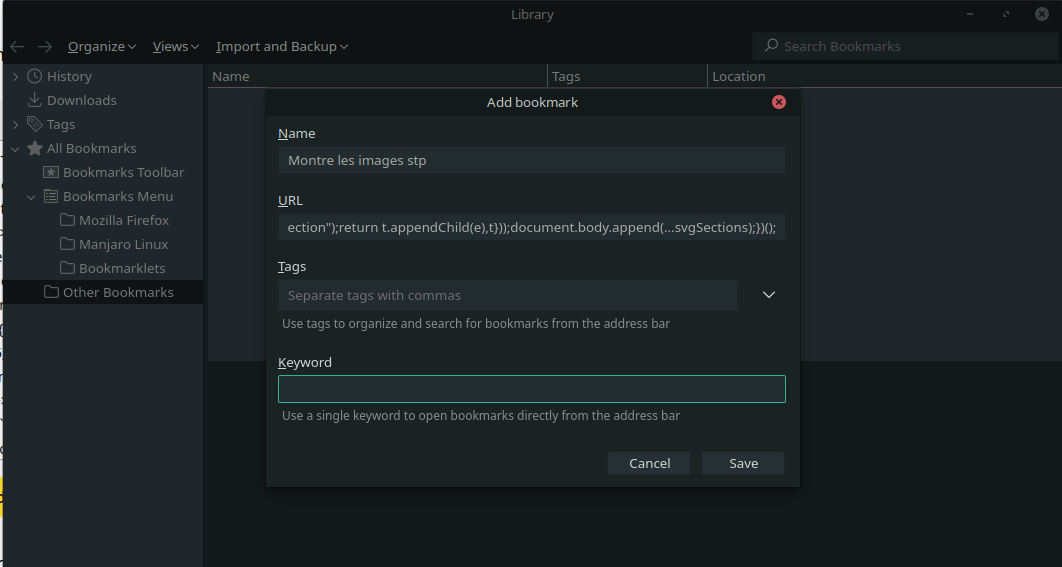1062x567 pixels.
Task: Click the Bookmarklets folder icon
Action: tap(67, 268)
